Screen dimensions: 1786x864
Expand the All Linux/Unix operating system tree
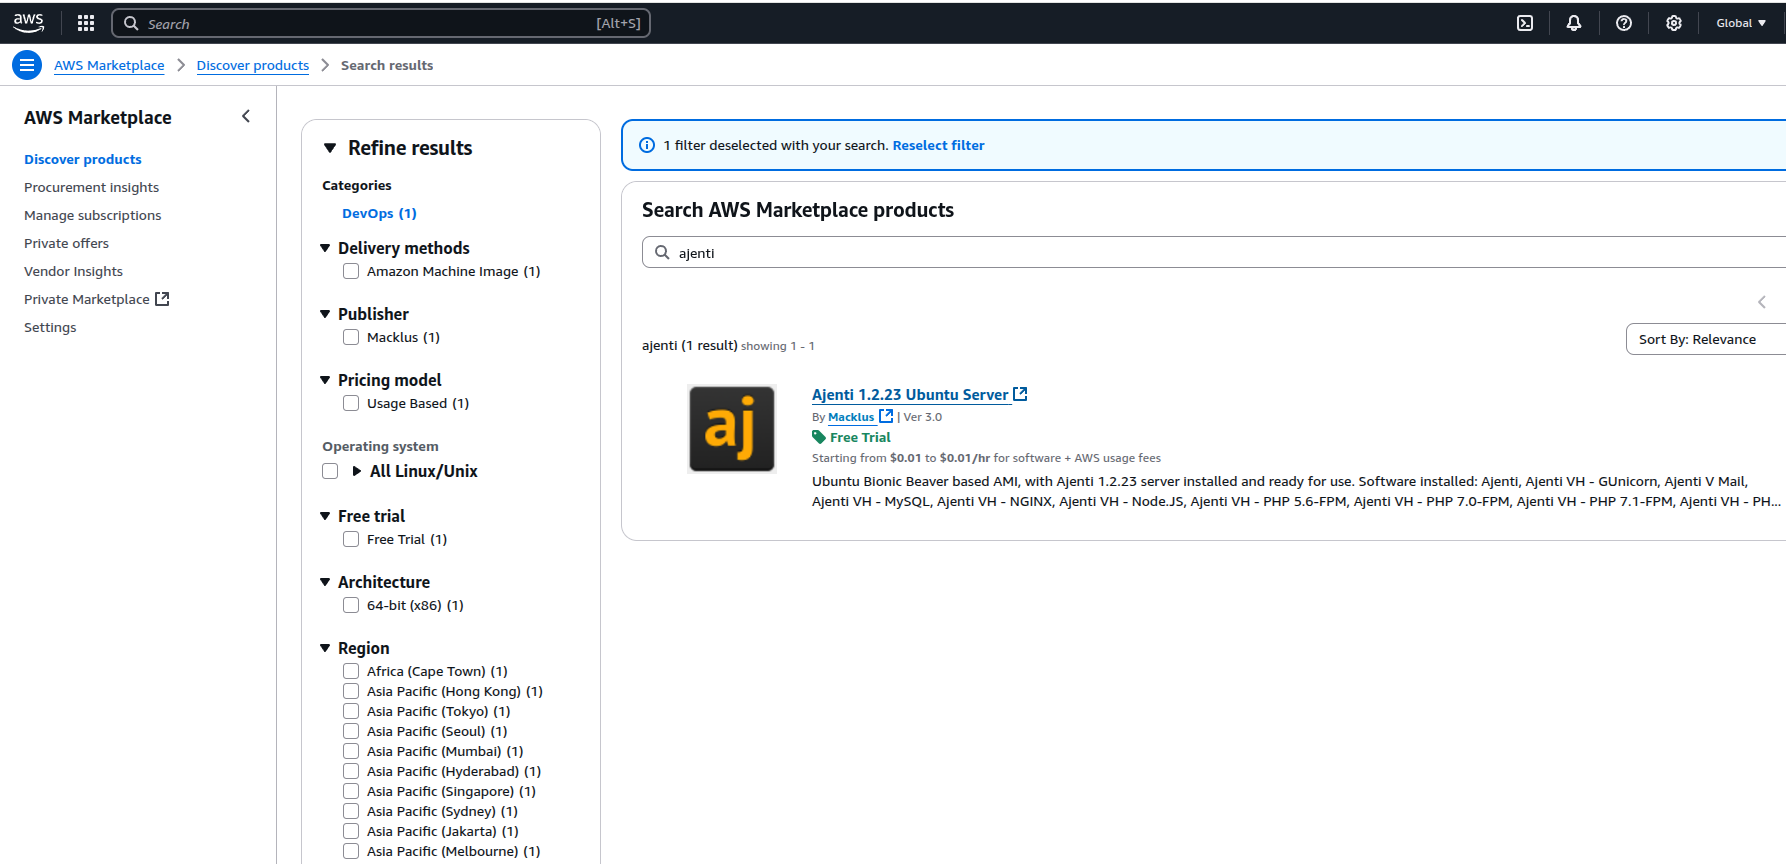pos(357,471)
